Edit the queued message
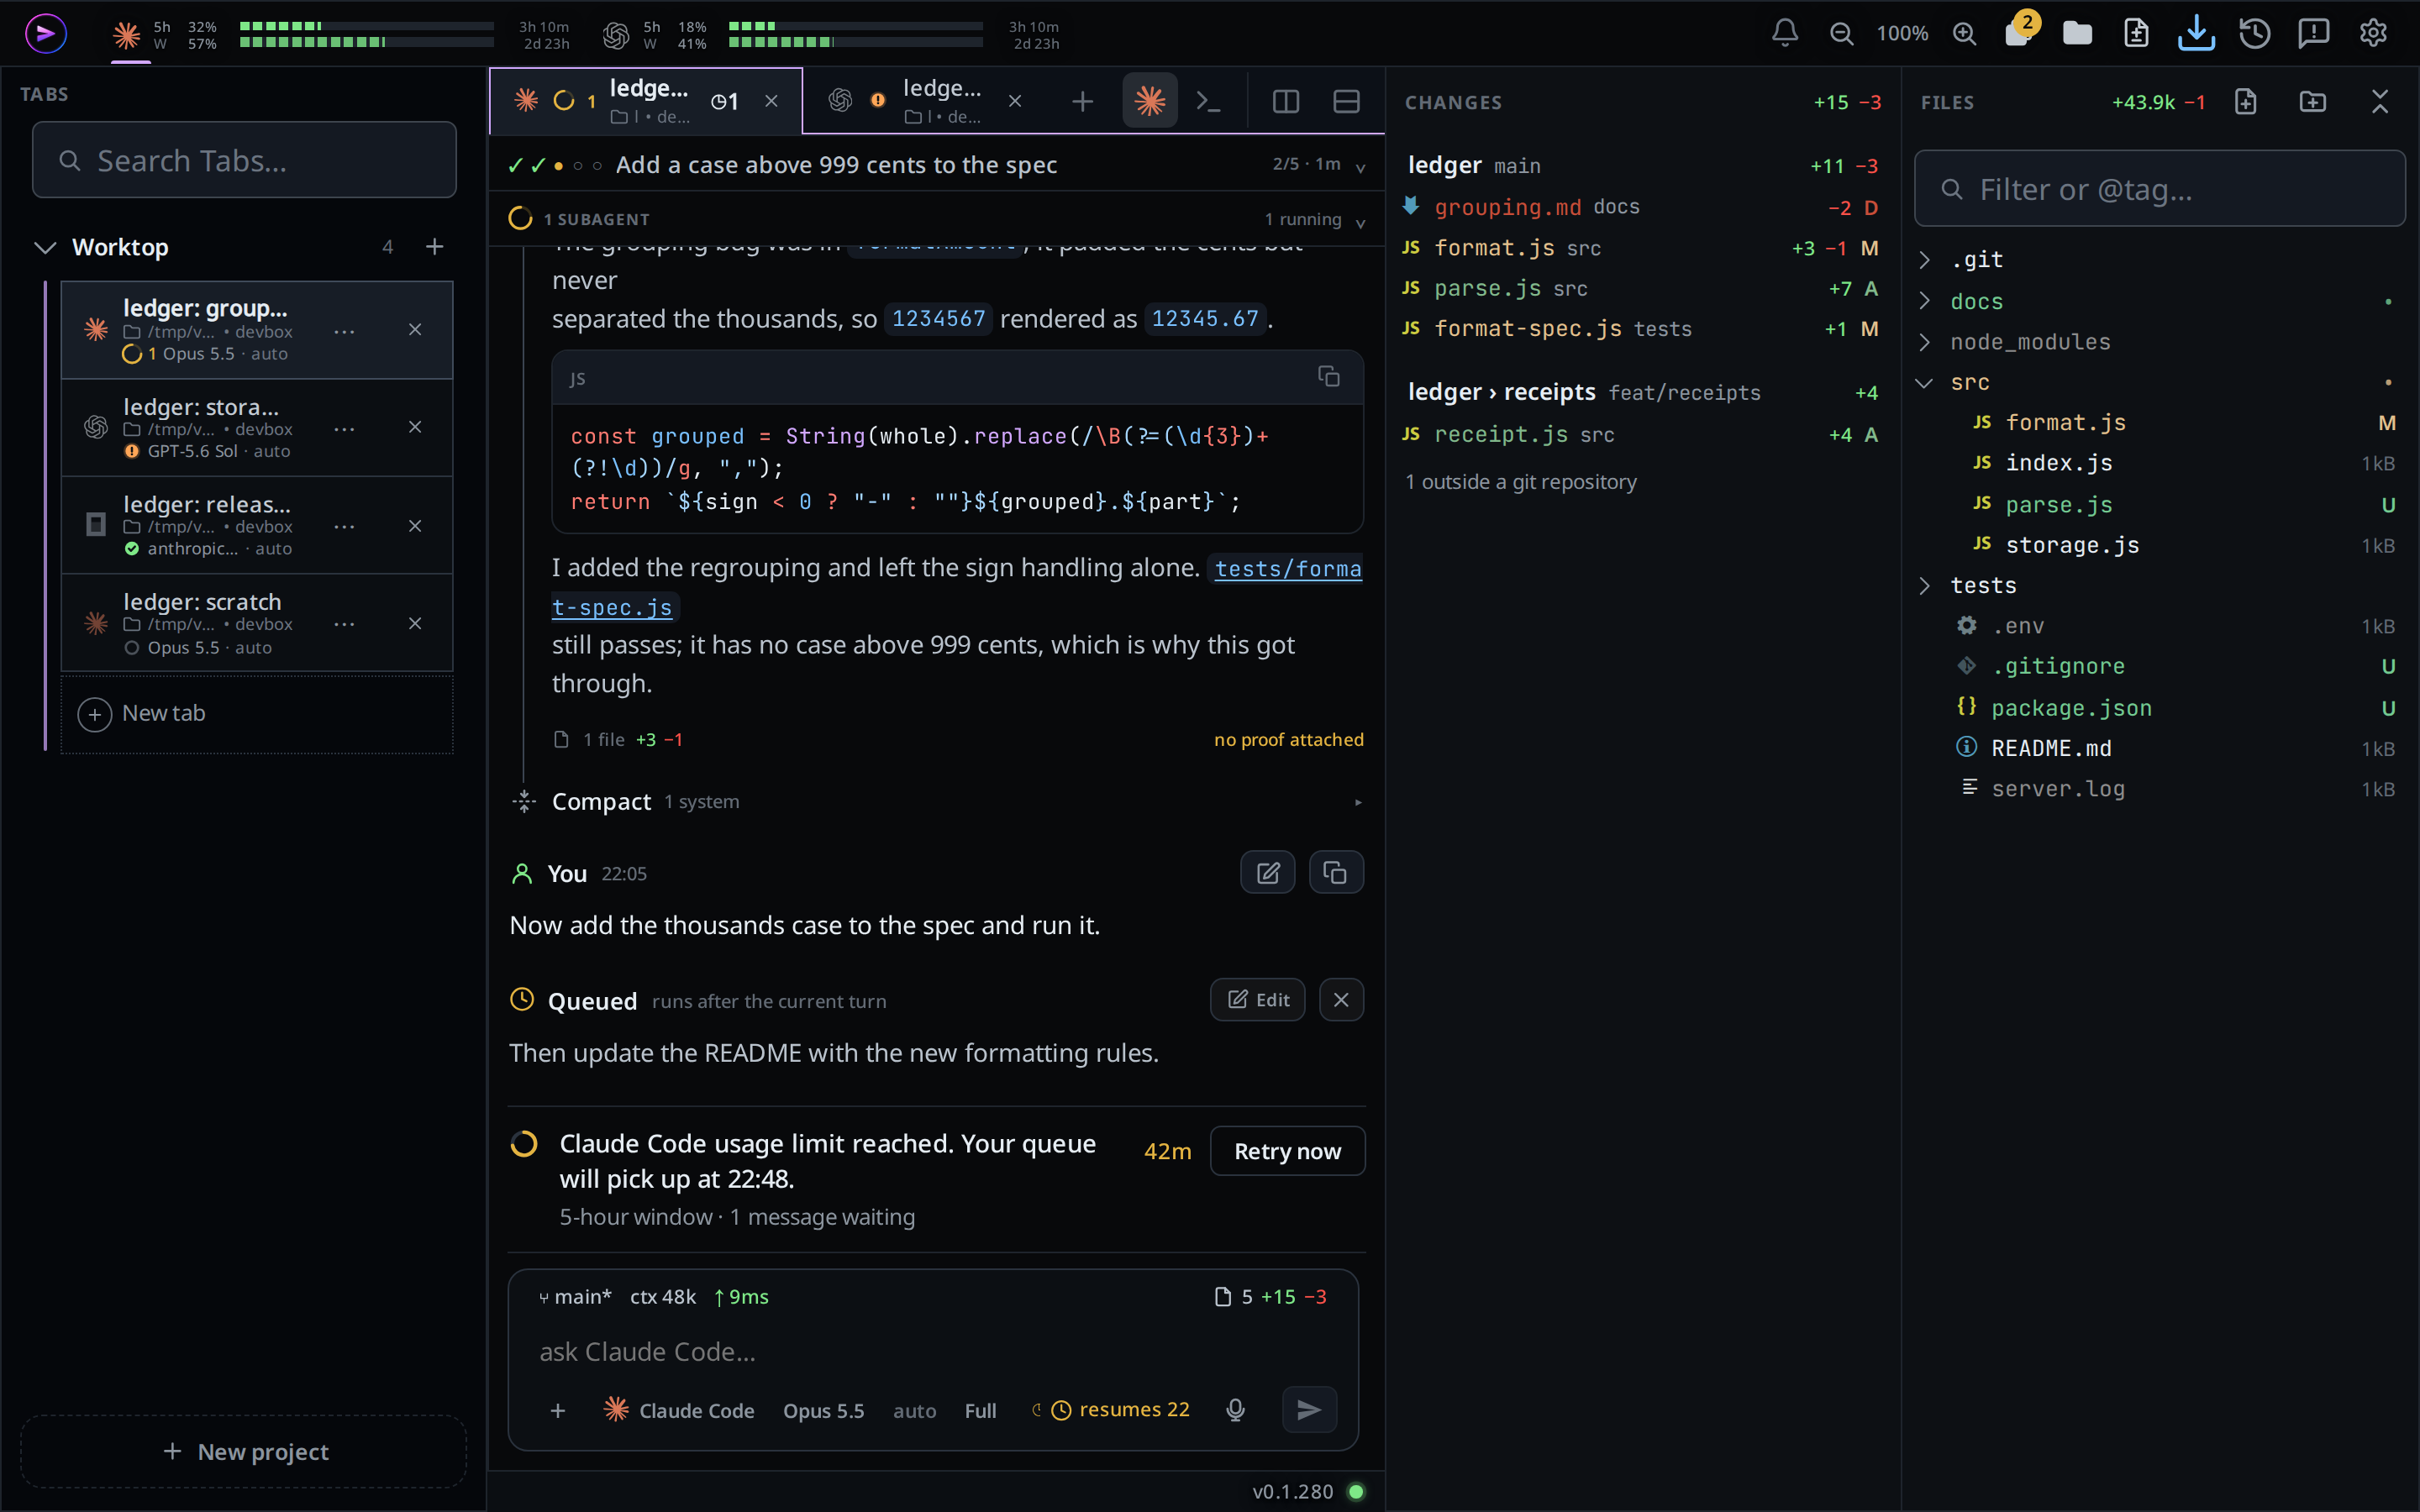Screen dimensions: 2420x1512 pos(1257,999)
